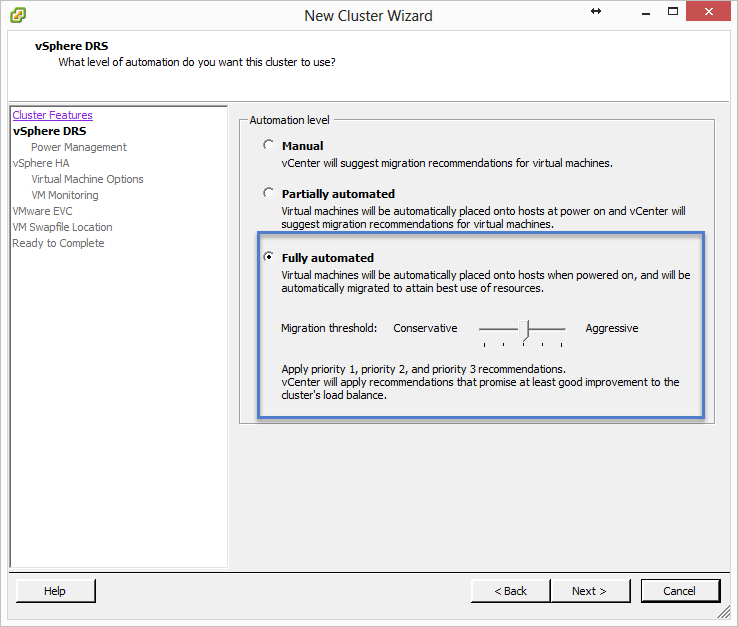Screen dimensions: 738x627
Task: Click the Migration threshold label
Action: 329,328
